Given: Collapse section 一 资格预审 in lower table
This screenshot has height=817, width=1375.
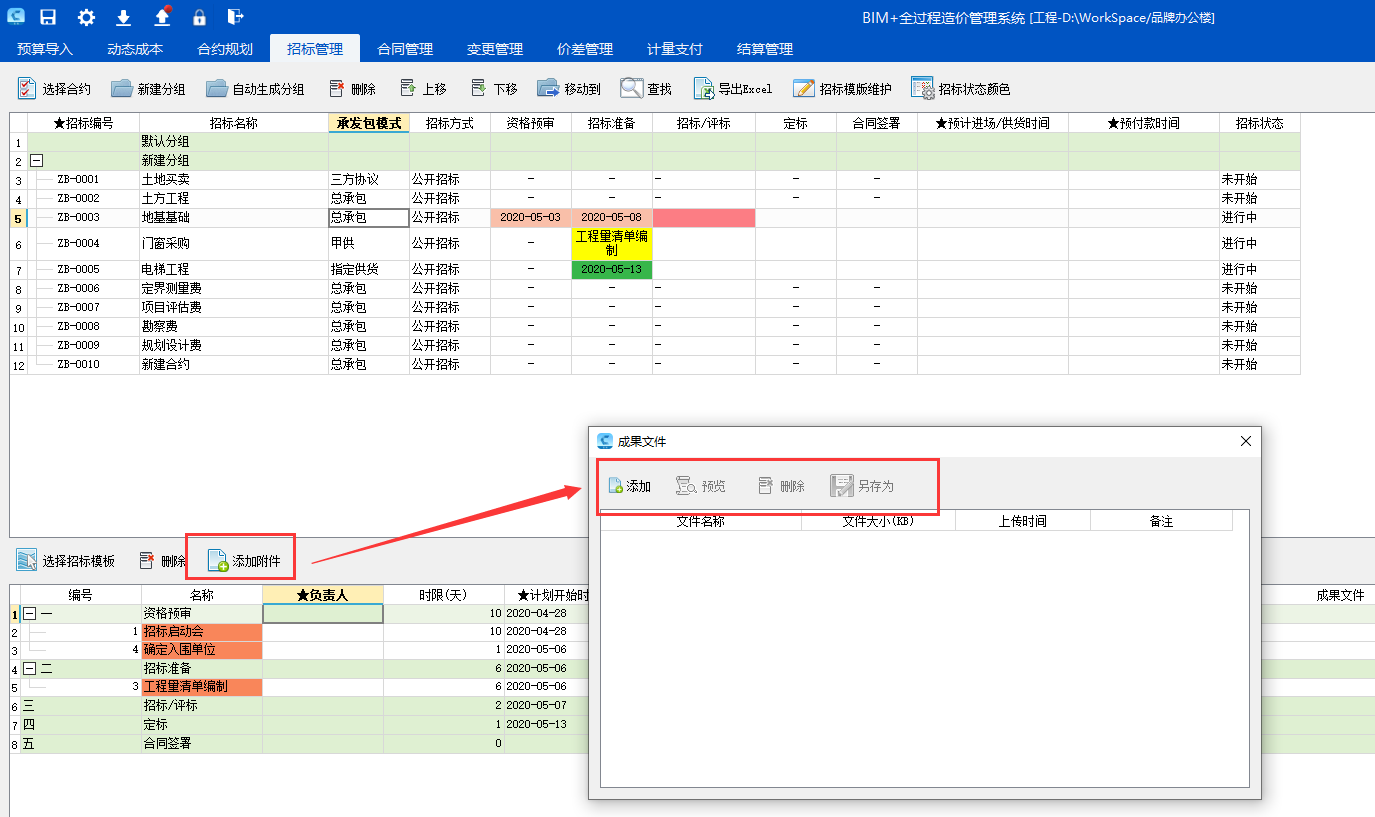Looking at the screenshot, I should click(29, 613).
